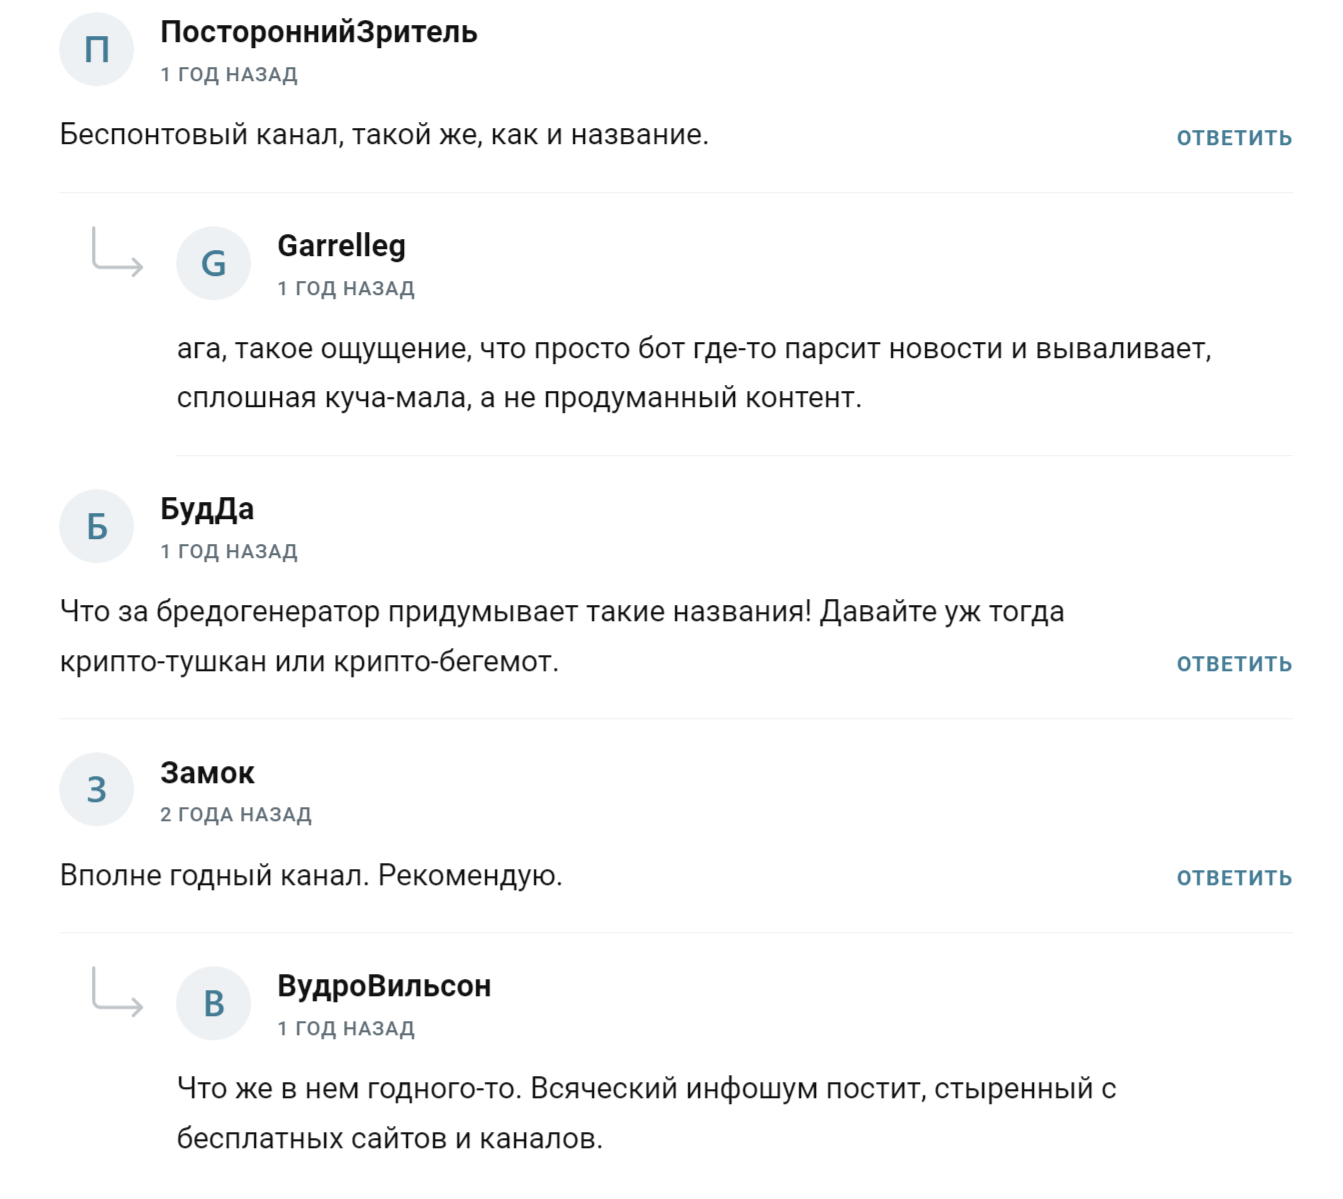Click the G avatar next to Garrelleg
The width and height of the screenshot is (1343, 1199).
point(213,263)
